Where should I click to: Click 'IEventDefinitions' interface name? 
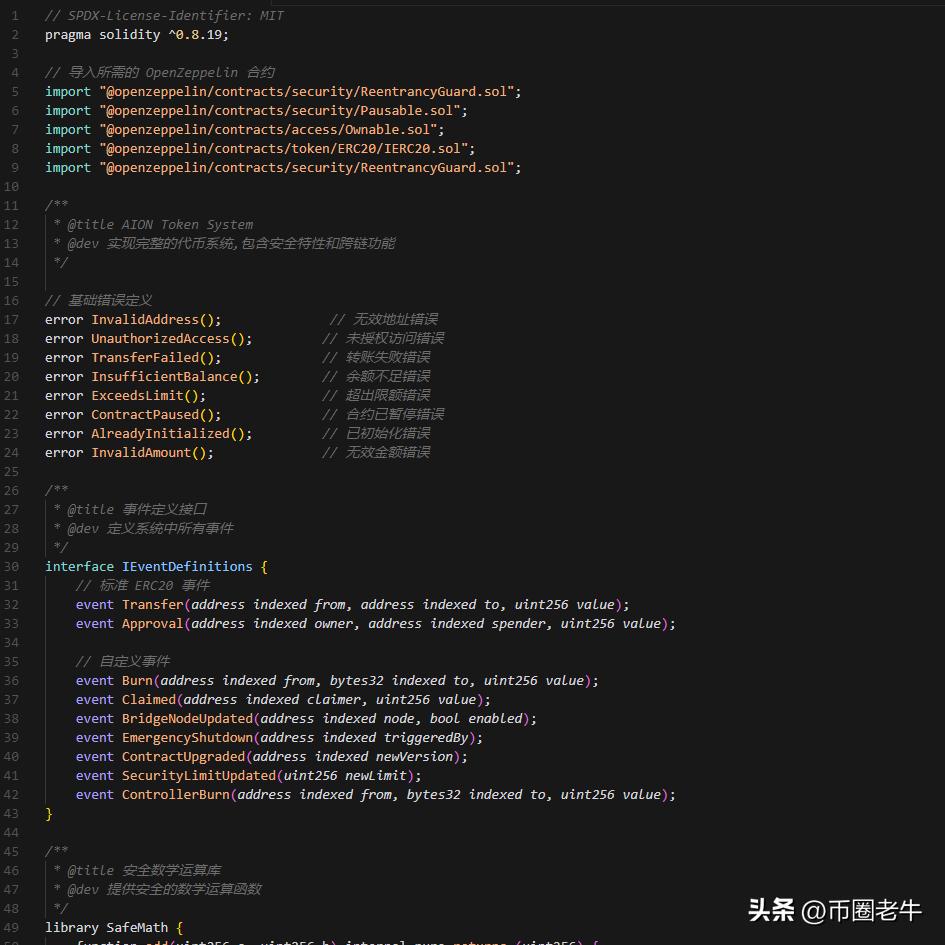coord(187,567)
